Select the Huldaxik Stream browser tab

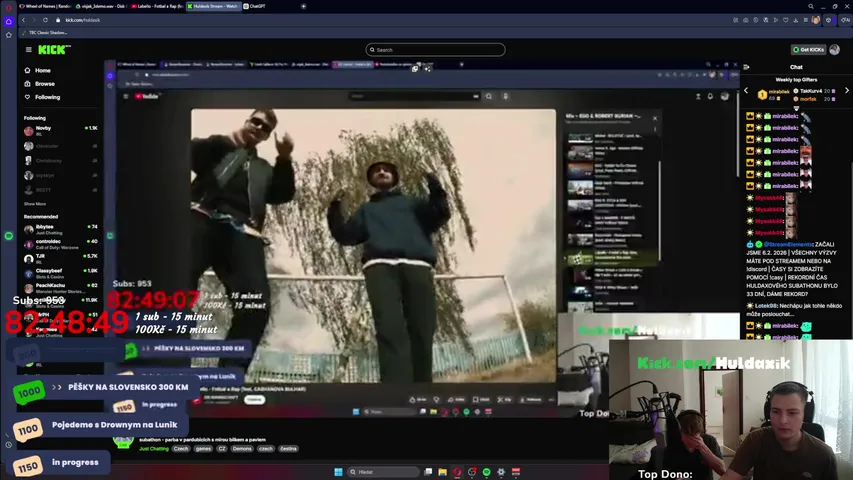[213, 6]
